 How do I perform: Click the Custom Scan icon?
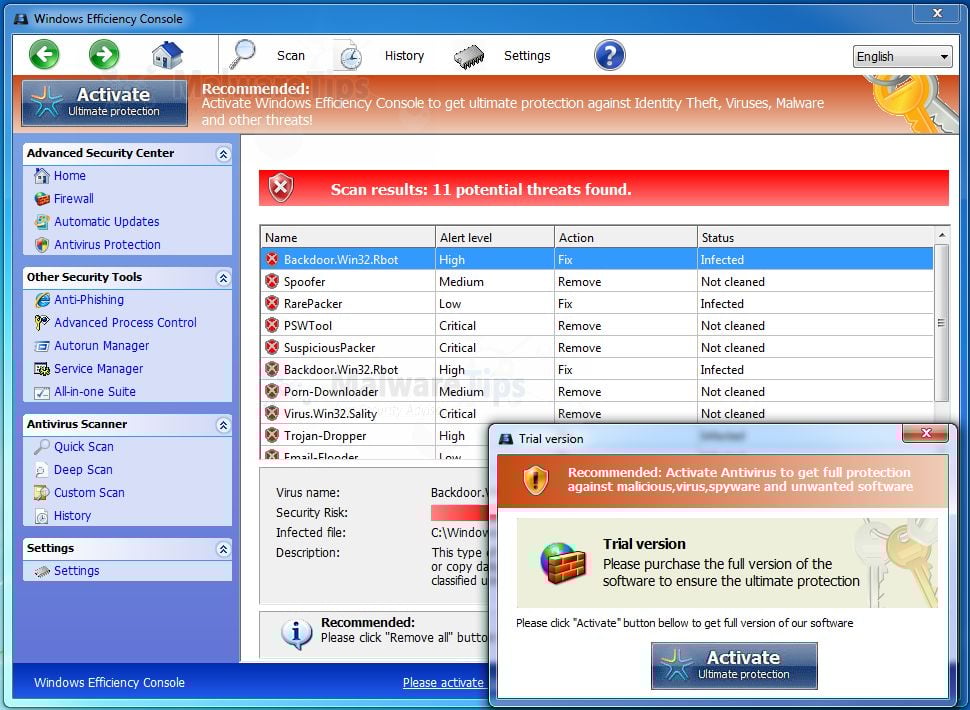[41, 493]
